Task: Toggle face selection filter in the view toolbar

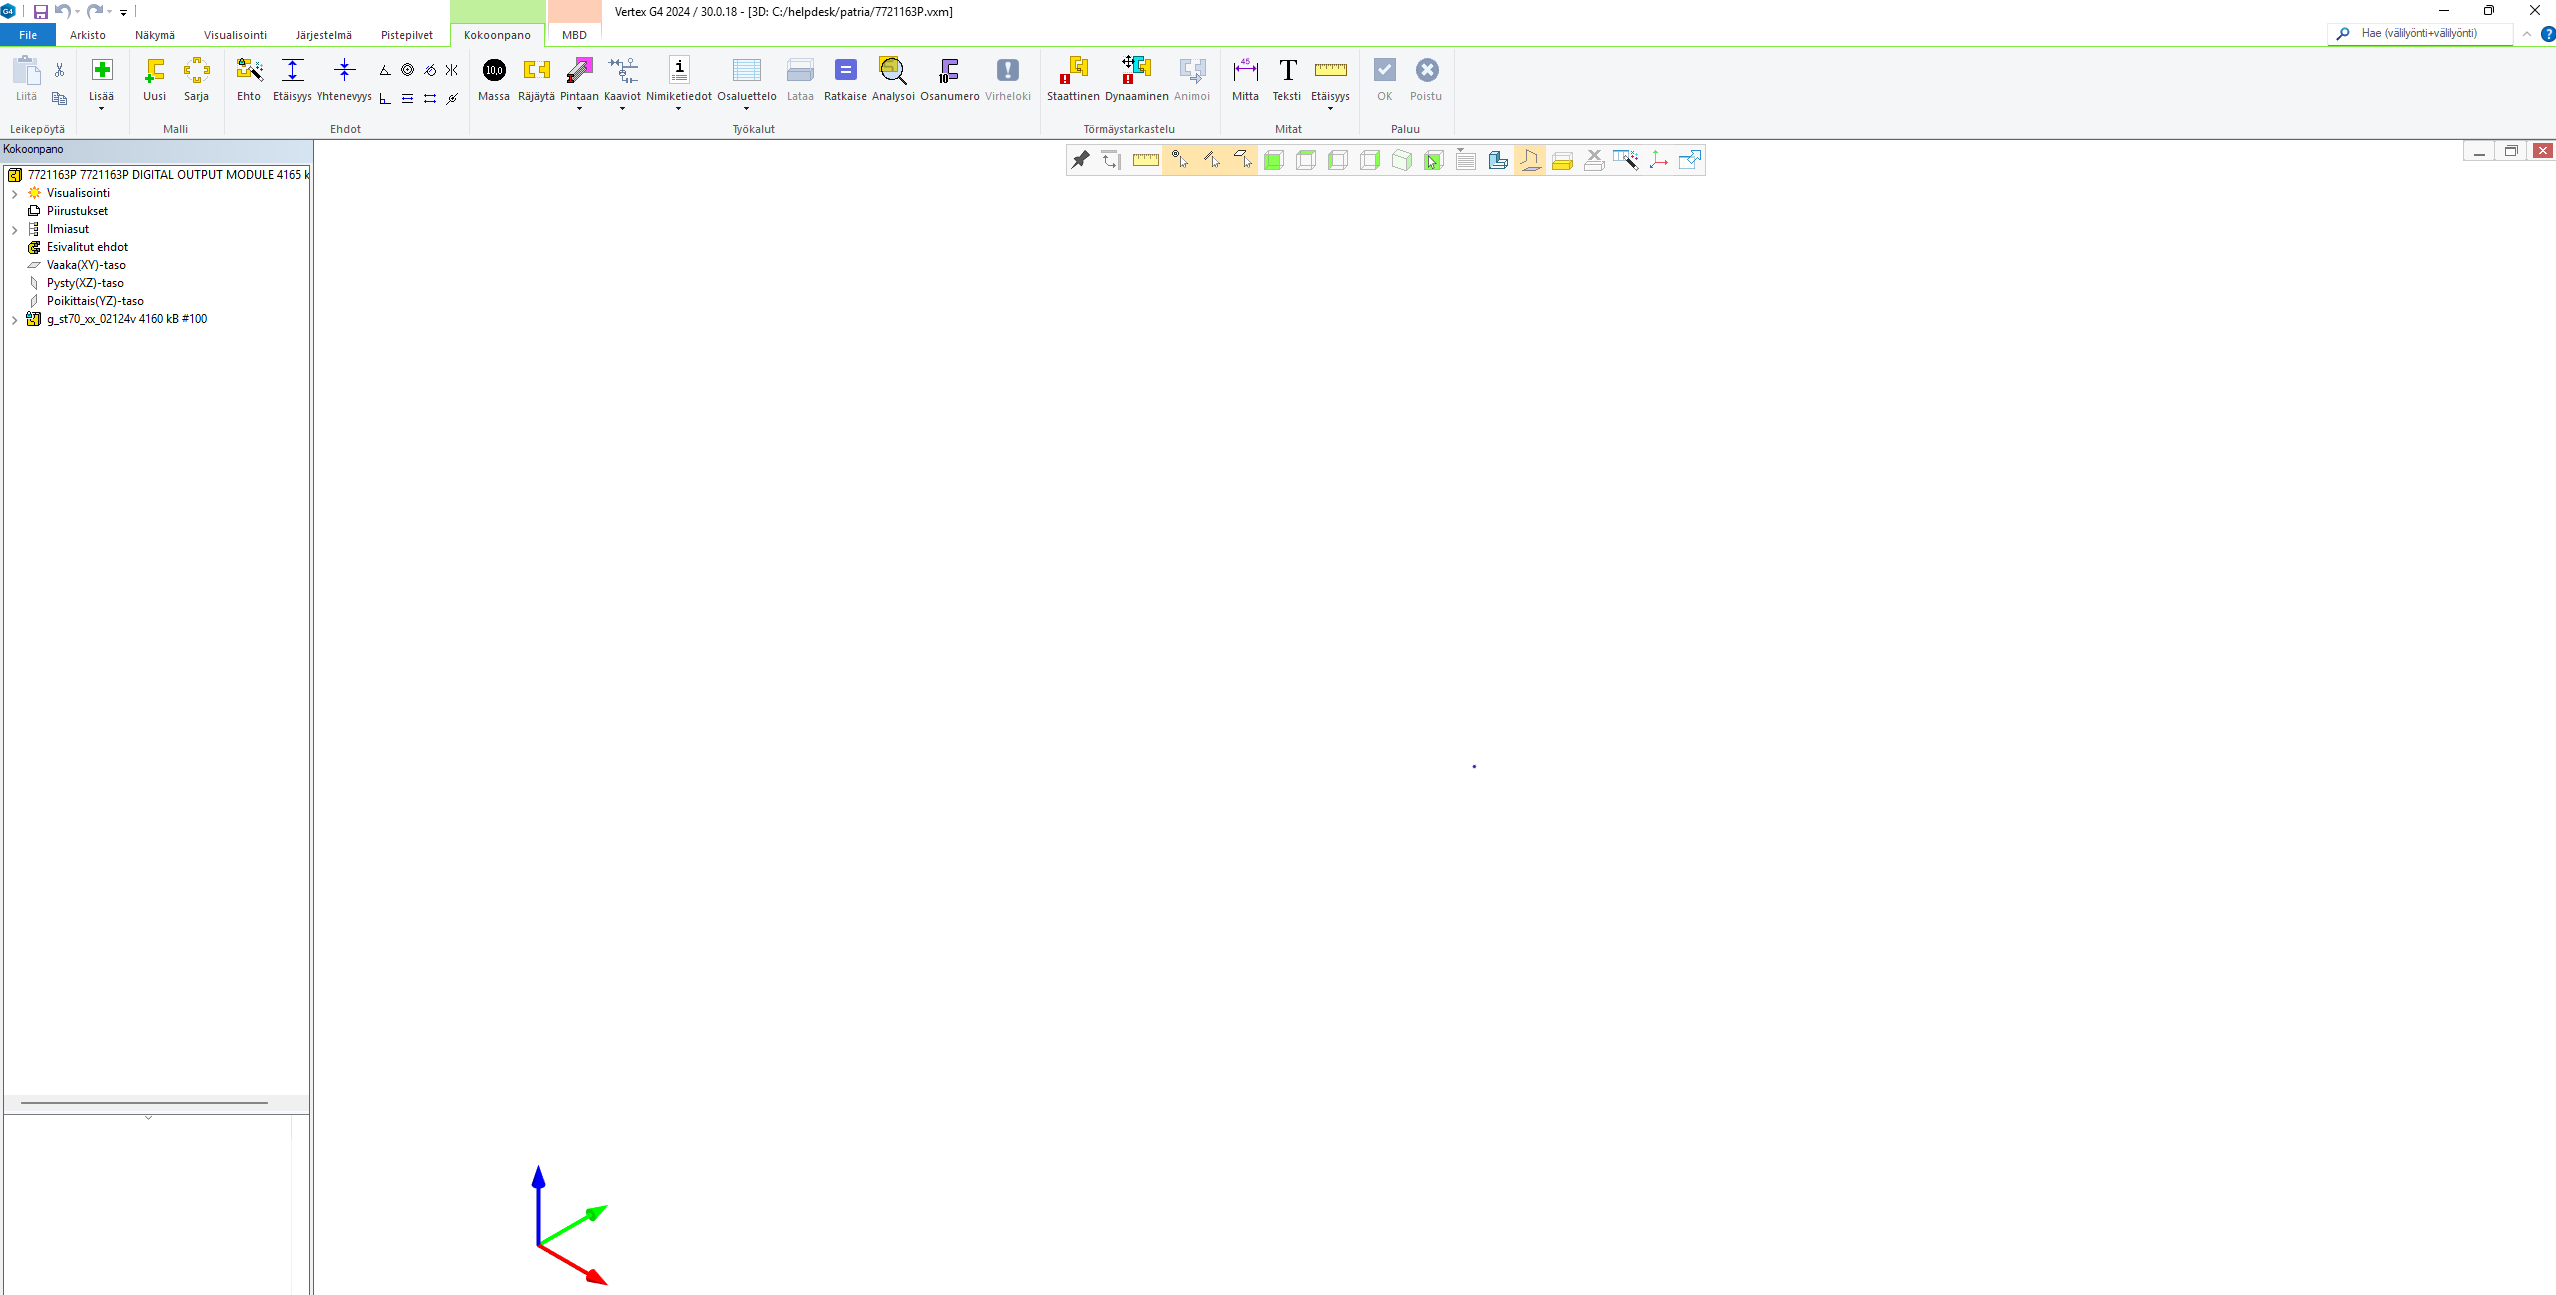Action: pyautogui.click(x=1243, y=160)
